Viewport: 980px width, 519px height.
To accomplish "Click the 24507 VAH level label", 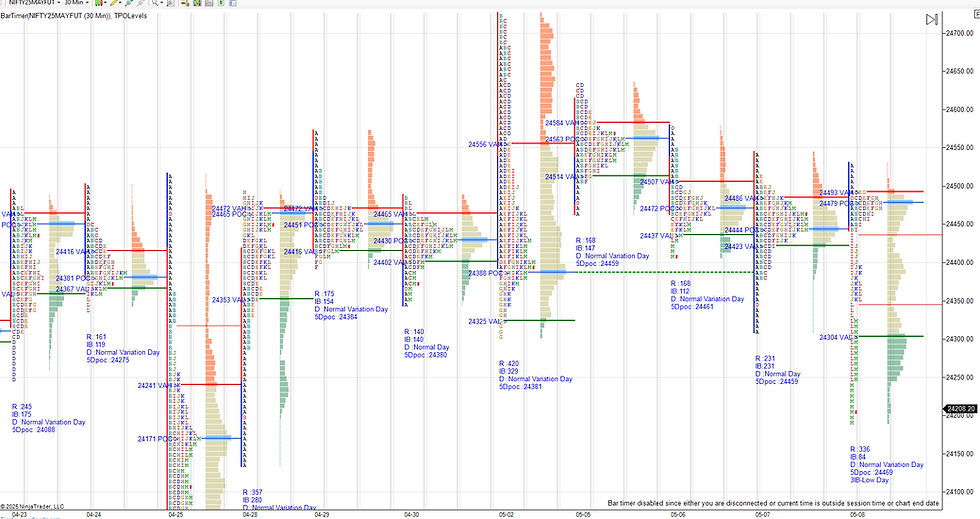I will pos(656,182).
